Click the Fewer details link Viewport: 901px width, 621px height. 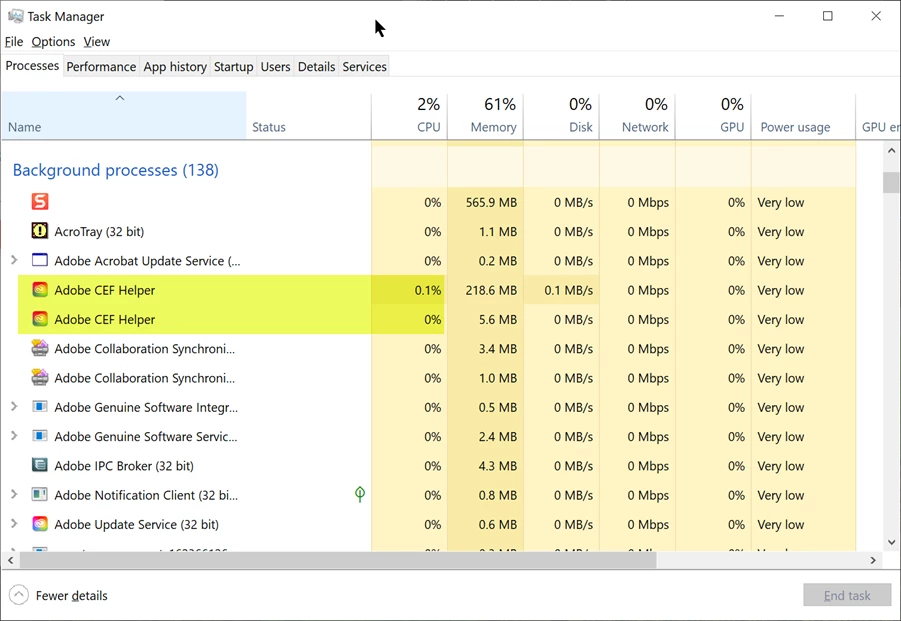71,596
